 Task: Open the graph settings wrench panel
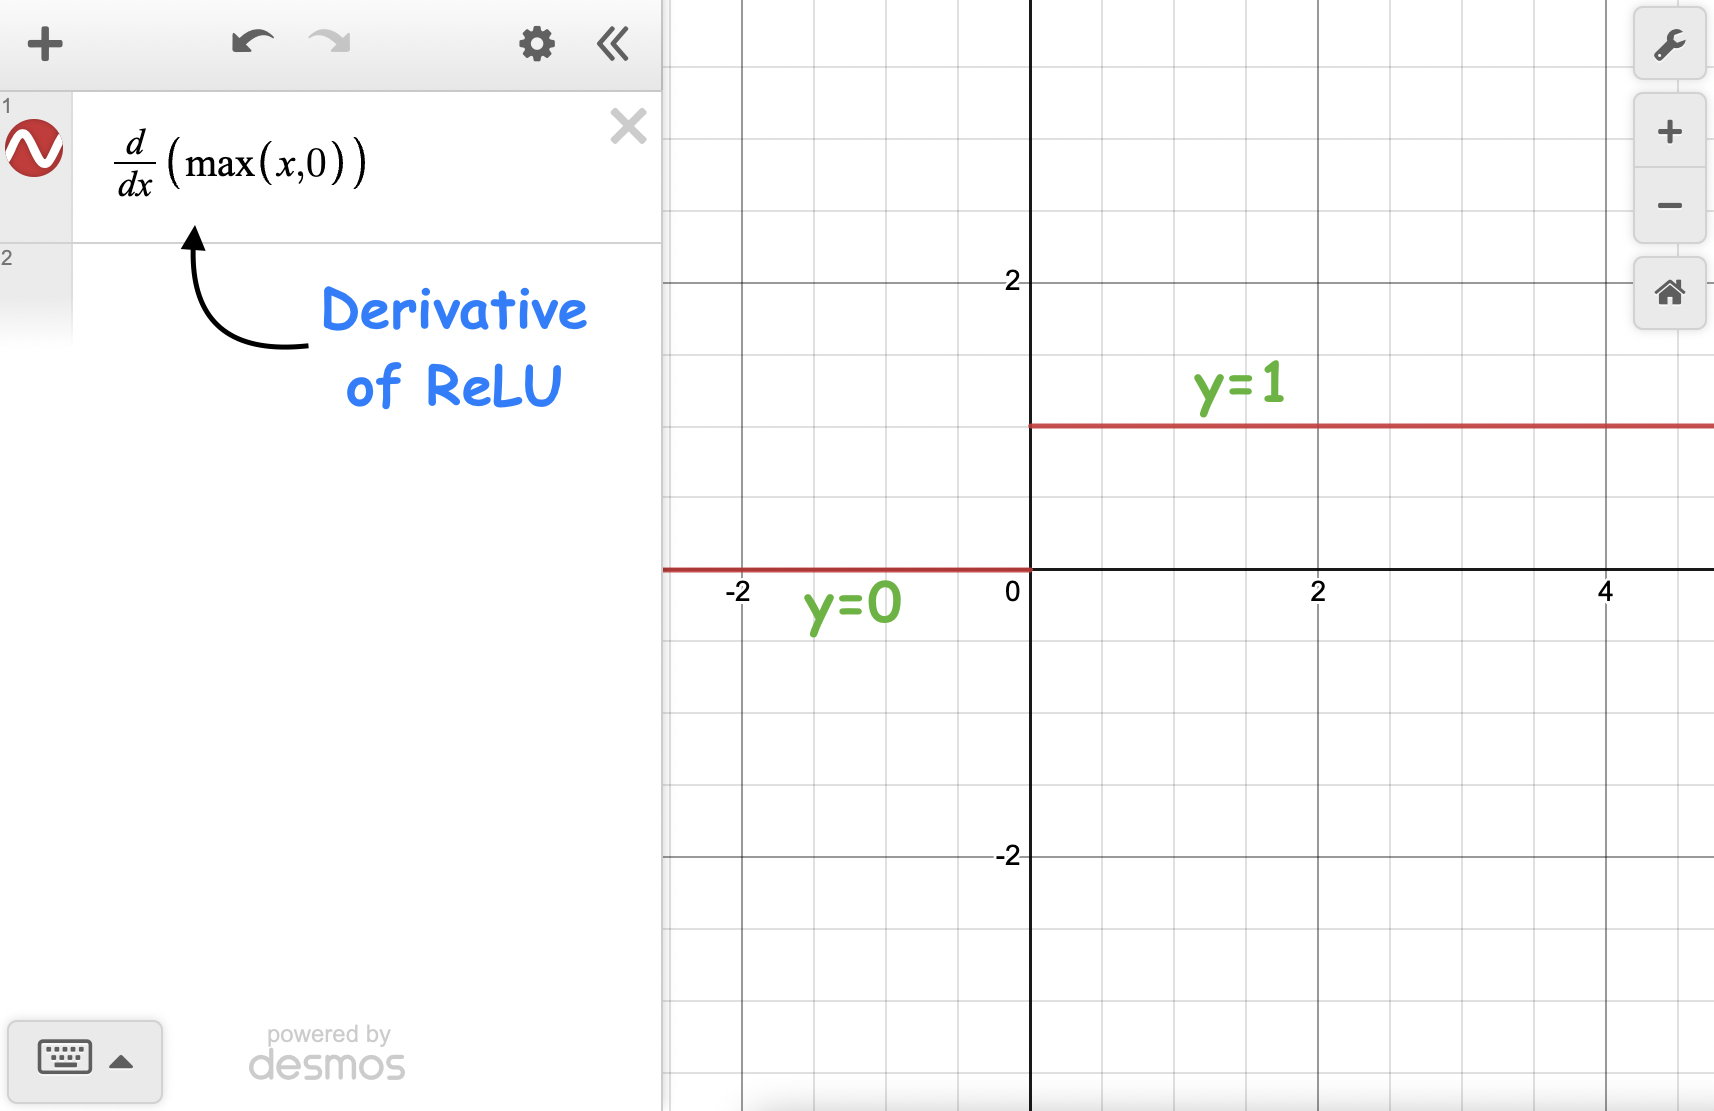click(1668, 44)
